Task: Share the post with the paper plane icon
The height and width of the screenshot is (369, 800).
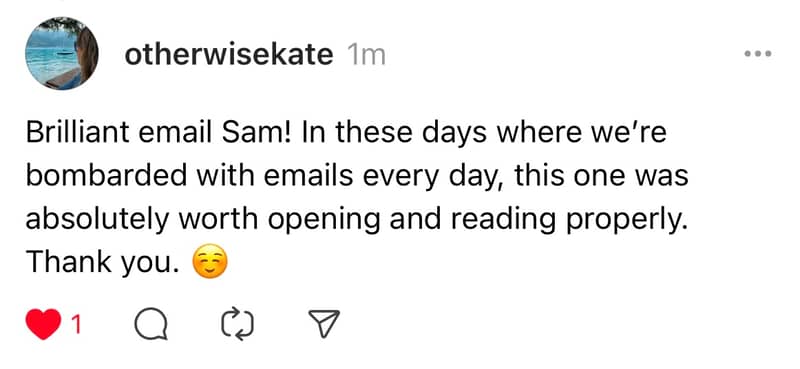Action: click(324, 324)
